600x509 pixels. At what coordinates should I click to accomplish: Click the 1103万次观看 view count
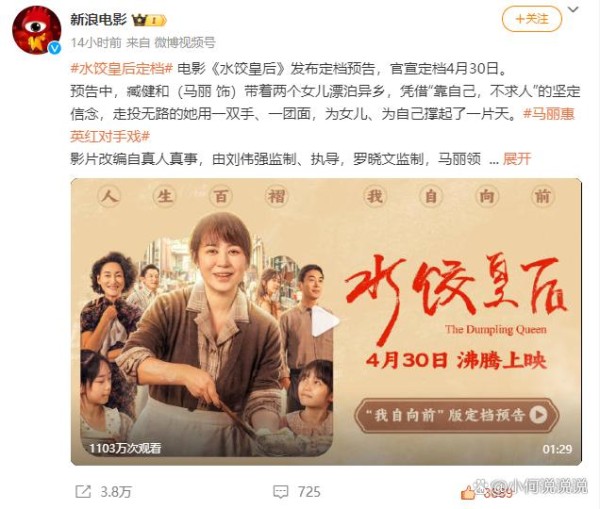125,448
